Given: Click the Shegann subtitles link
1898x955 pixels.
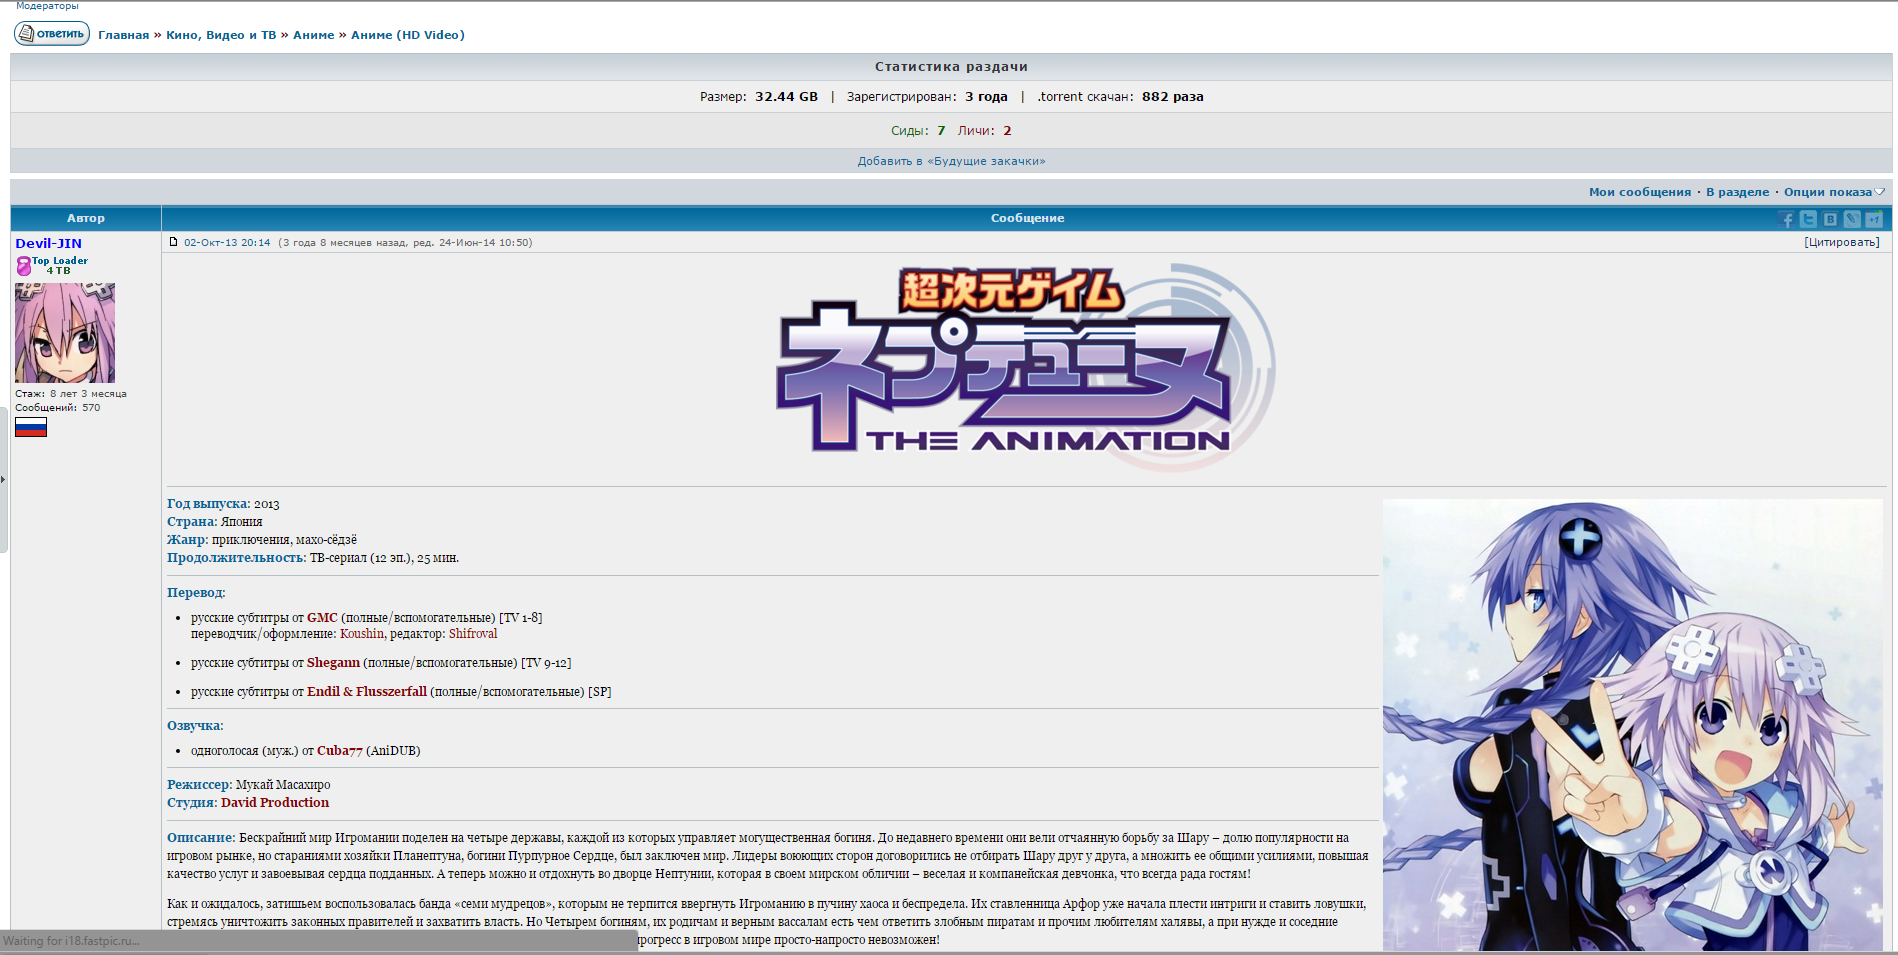Looking at the screenshot, I should click(x=333, y=663).
